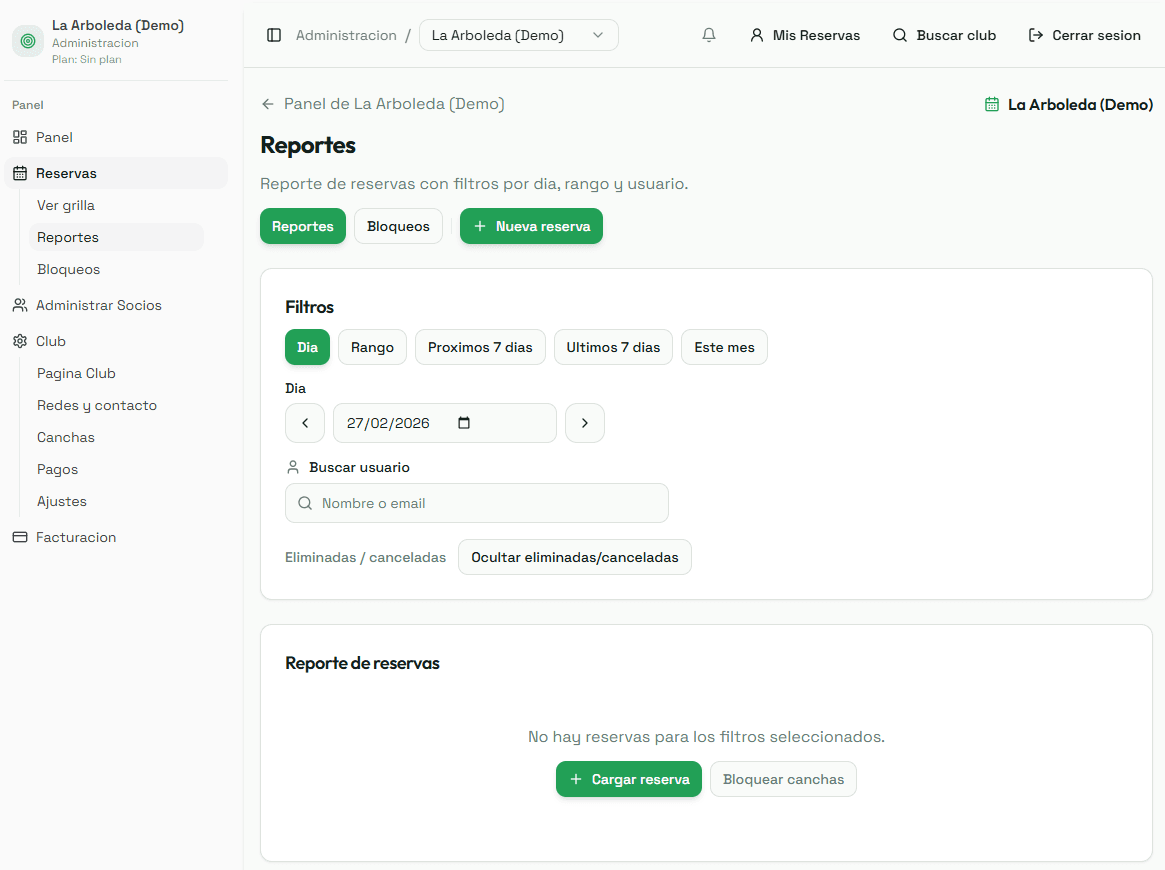Click the calendar icon beside Reservas
The width and height of the screenshot is (1165, 870).
(20, 172)
